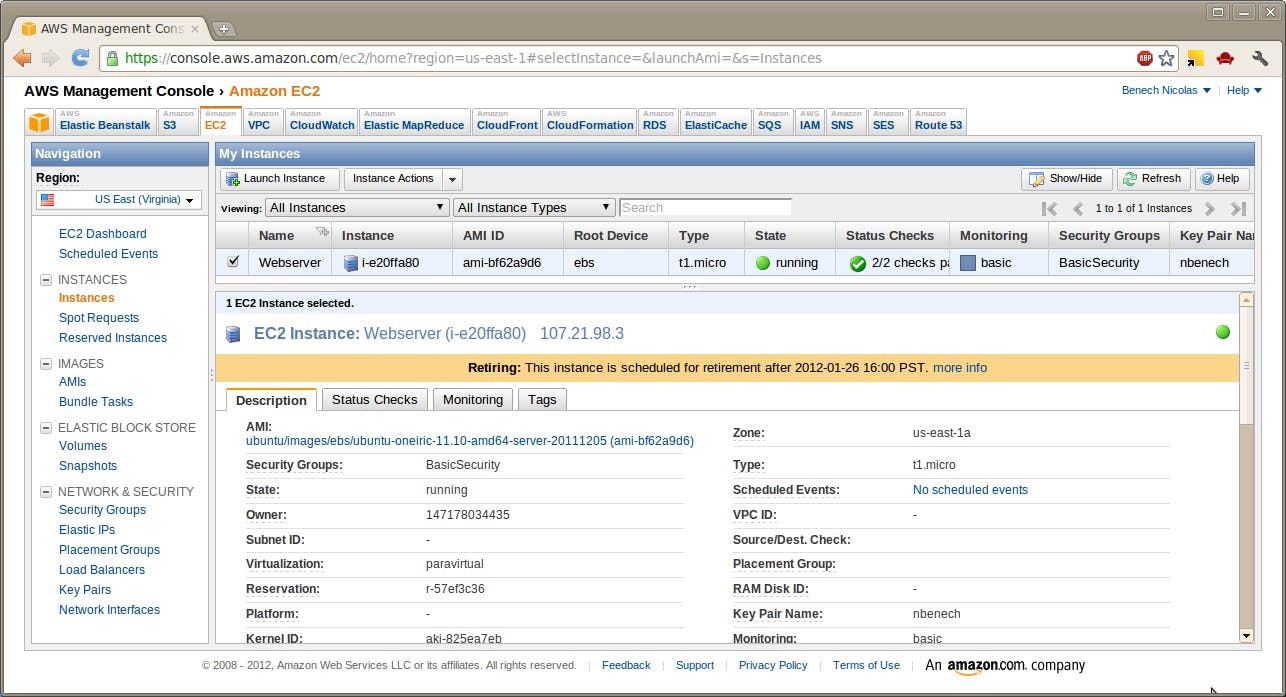Switch to the Status Checks tab
This screenshot has width=1286, height=697.
374,399
